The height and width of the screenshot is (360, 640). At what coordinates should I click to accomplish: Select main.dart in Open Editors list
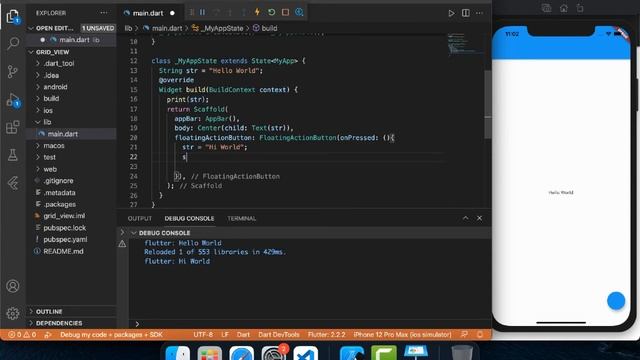[71, 40]
